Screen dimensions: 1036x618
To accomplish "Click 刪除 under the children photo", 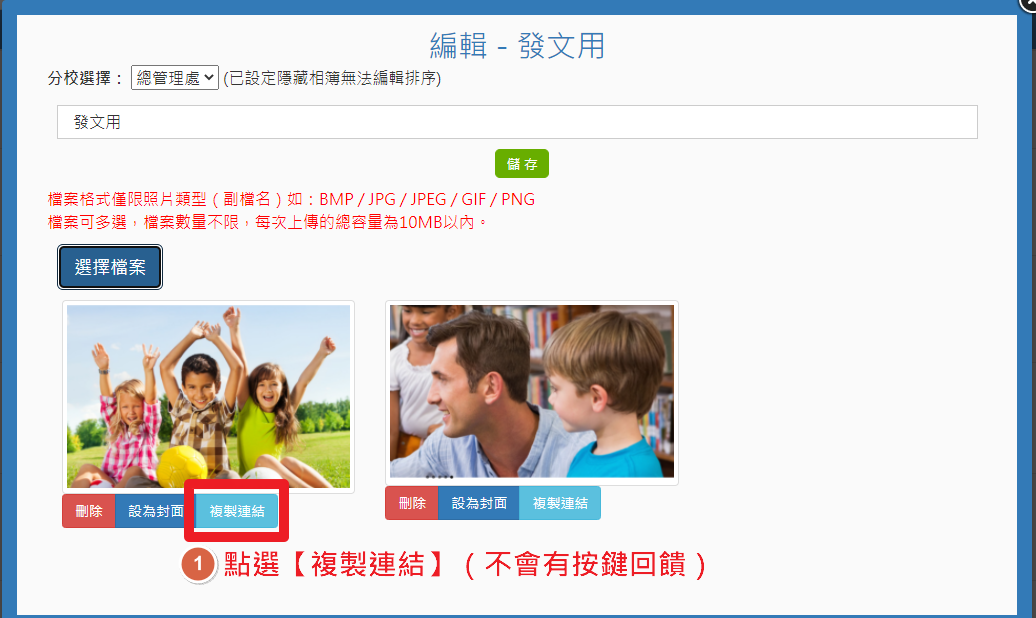I will pos(89,511).
